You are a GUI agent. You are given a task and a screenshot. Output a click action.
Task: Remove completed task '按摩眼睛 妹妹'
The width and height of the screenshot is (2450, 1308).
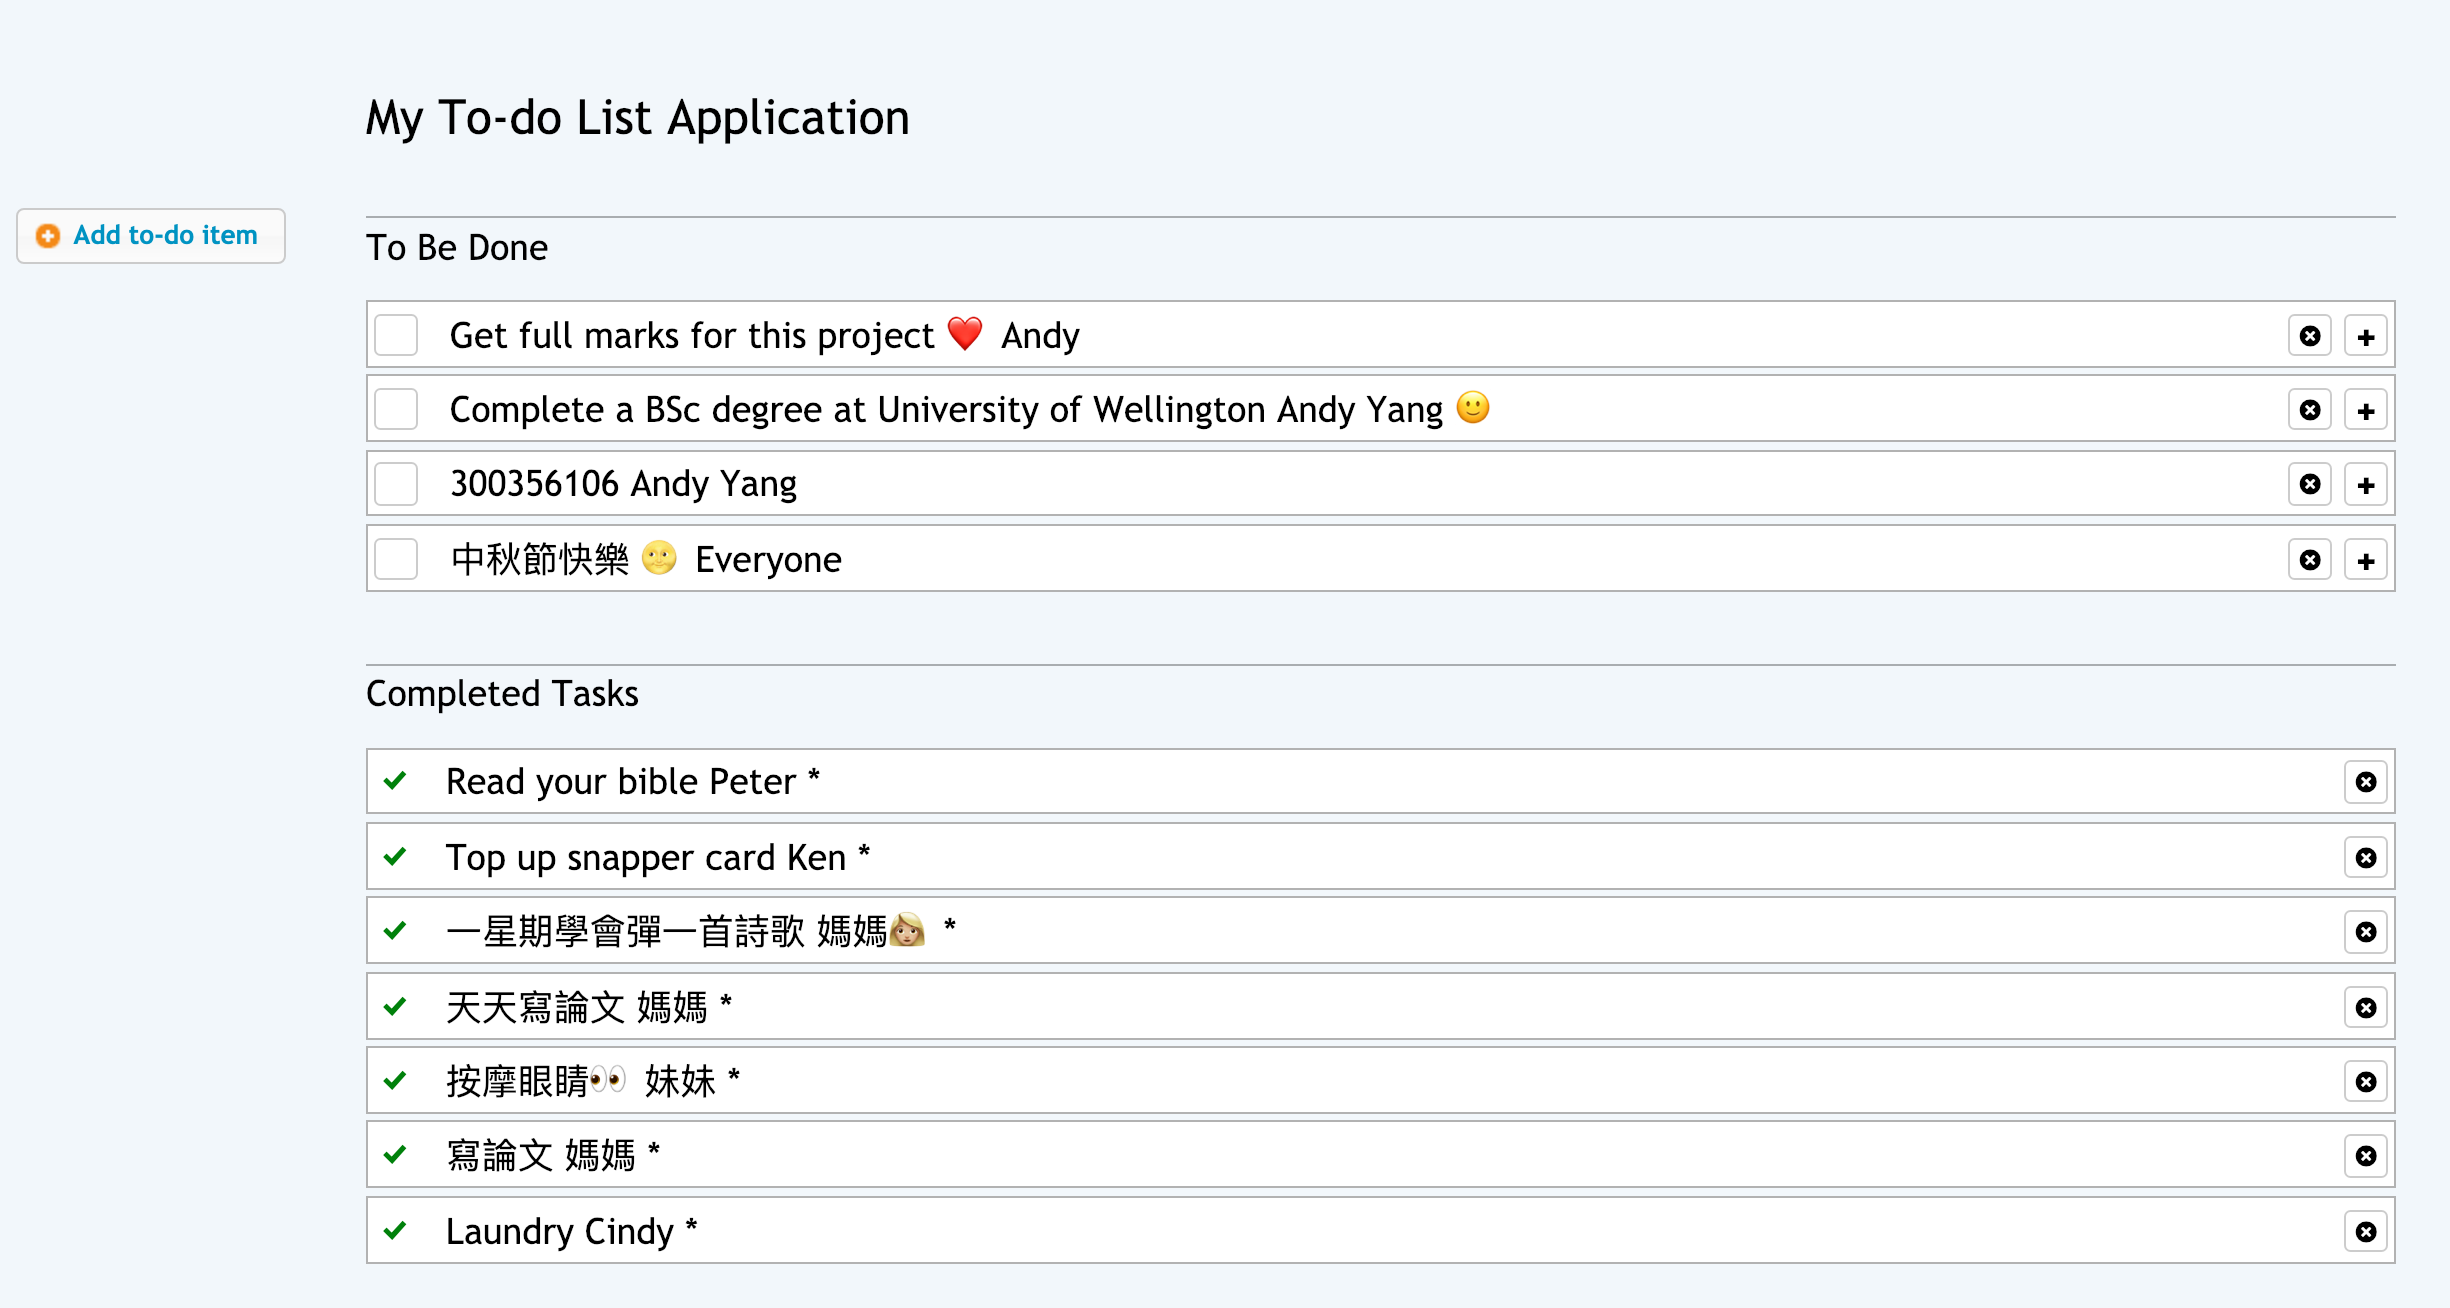click(x=2366, y=1082)
